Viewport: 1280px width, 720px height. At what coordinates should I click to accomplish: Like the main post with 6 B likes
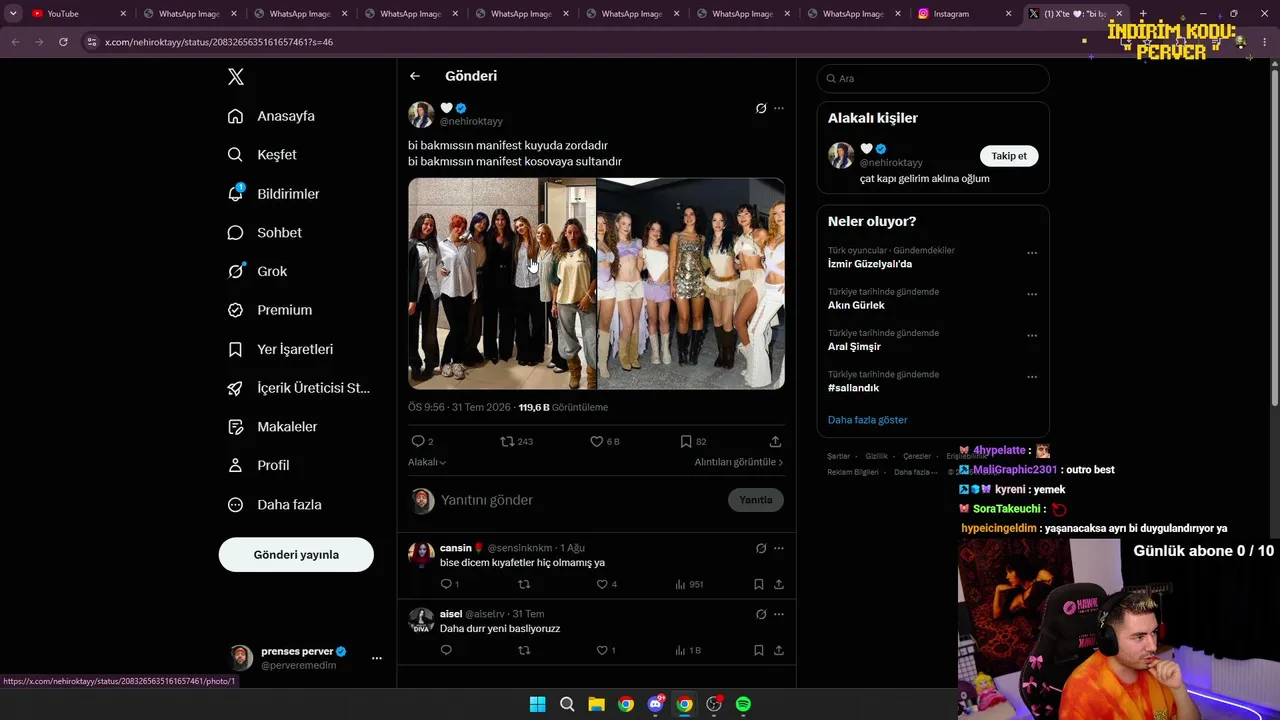(596, 441)
